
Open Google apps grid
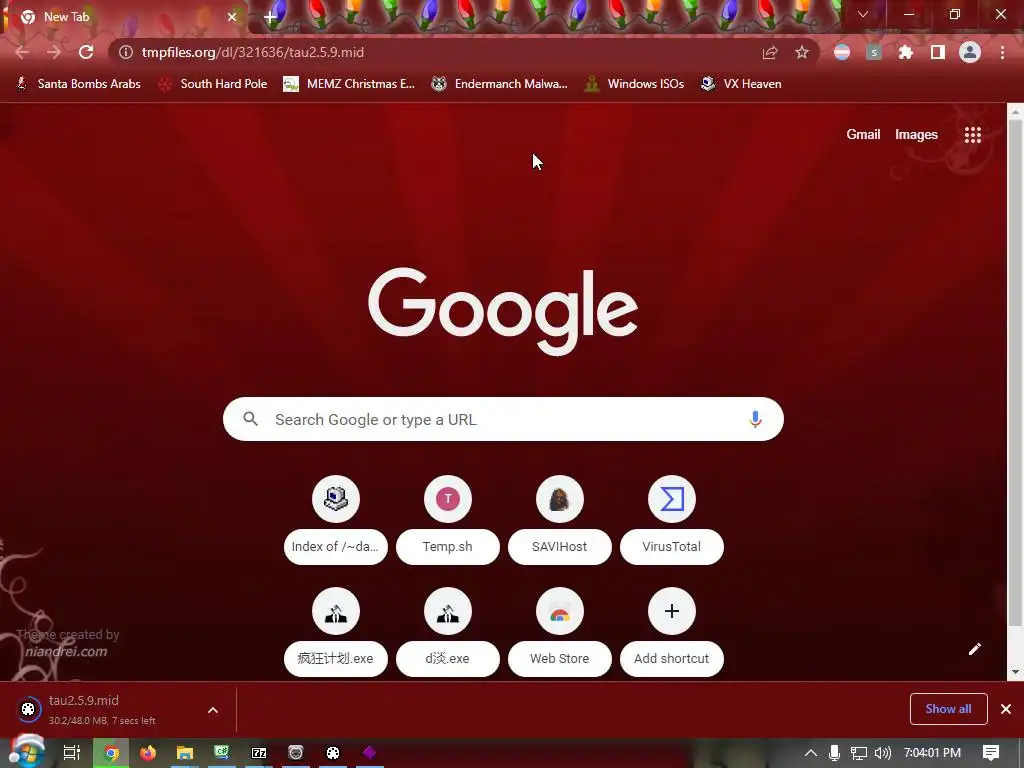pyautogui.click(x=972, y=135)
